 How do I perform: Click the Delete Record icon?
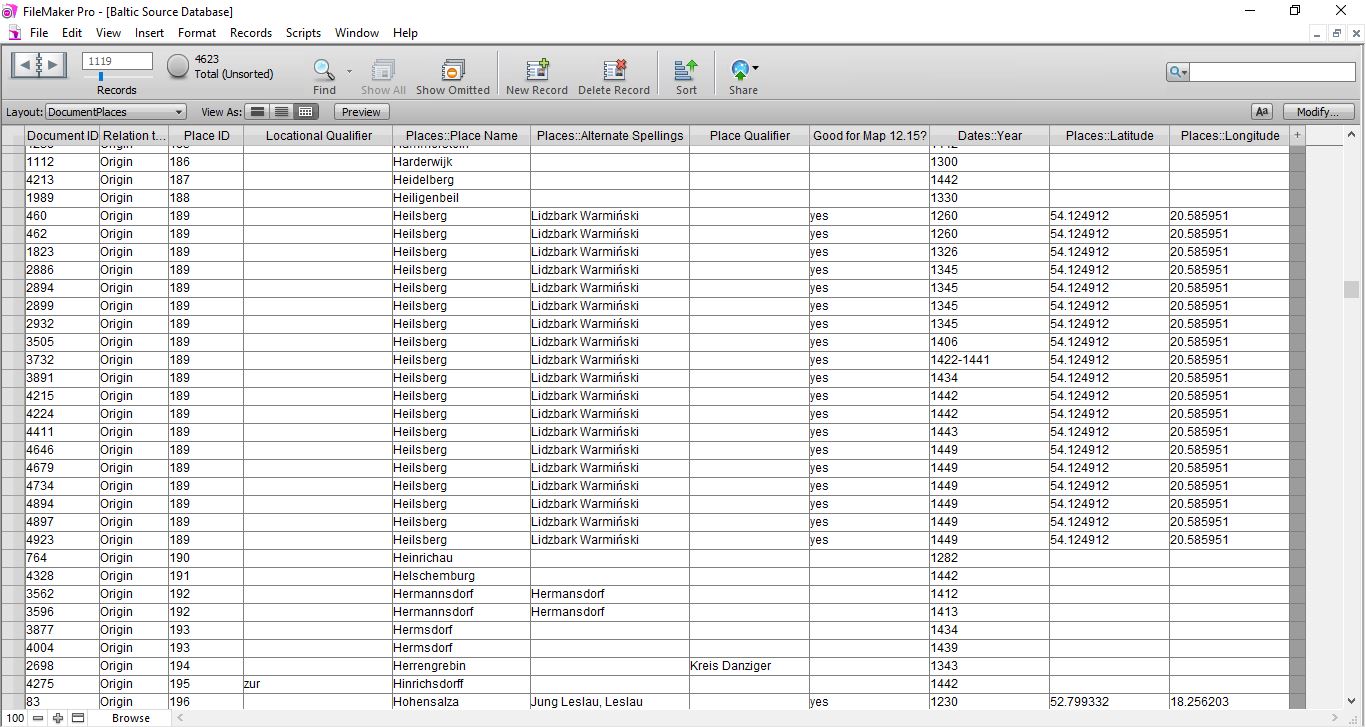(614, 69)
